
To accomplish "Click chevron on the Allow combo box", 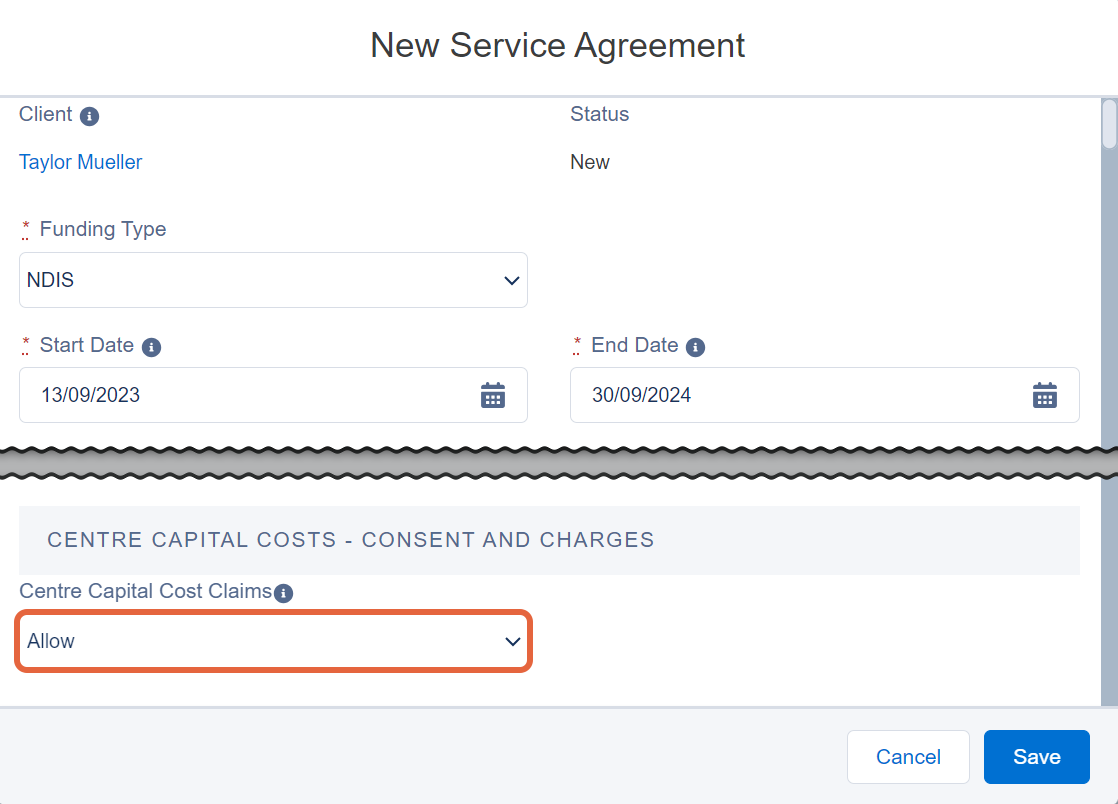I will (512, 641).
